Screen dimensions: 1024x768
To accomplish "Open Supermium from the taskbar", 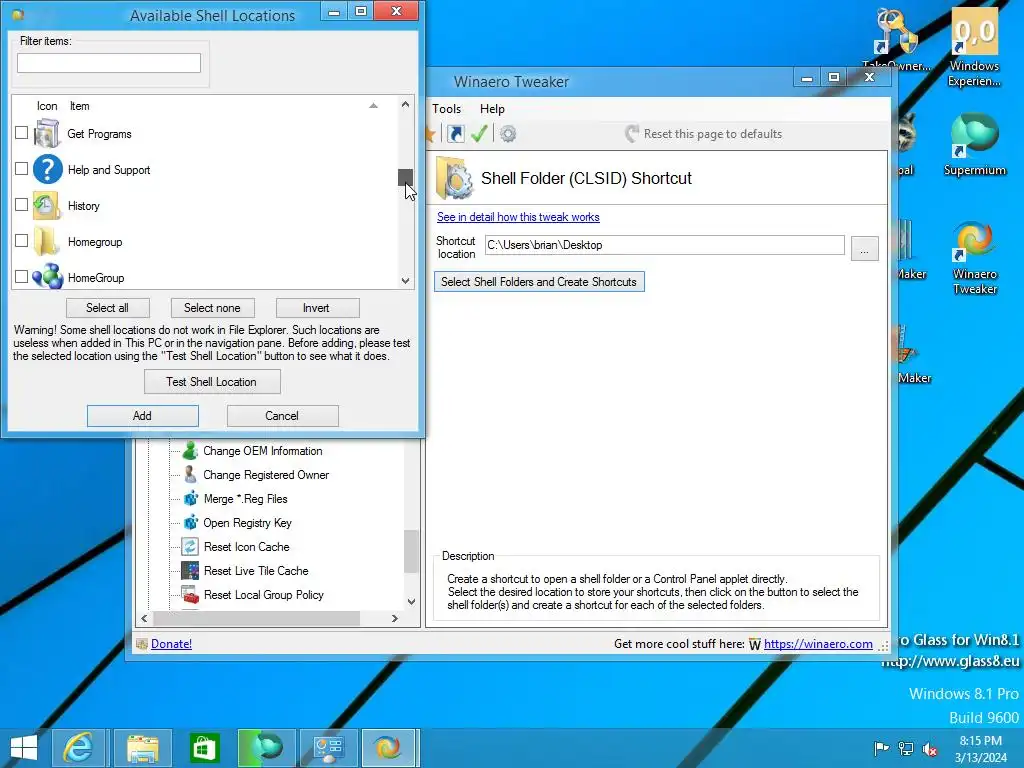I will click(265, 748).
